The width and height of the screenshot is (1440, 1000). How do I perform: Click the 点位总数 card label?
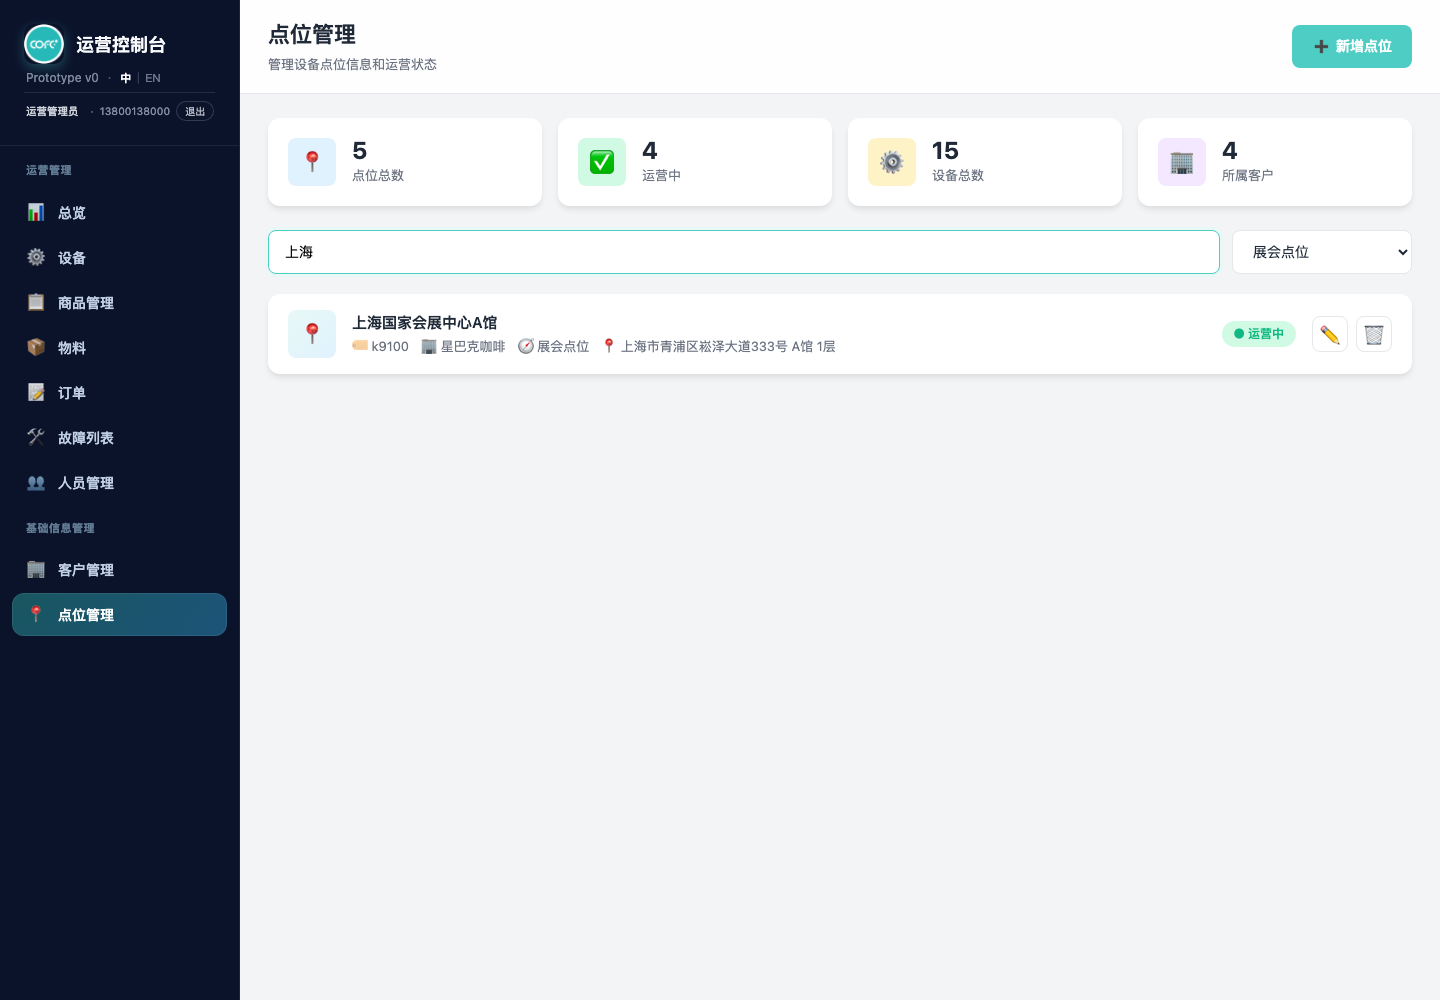378,175
